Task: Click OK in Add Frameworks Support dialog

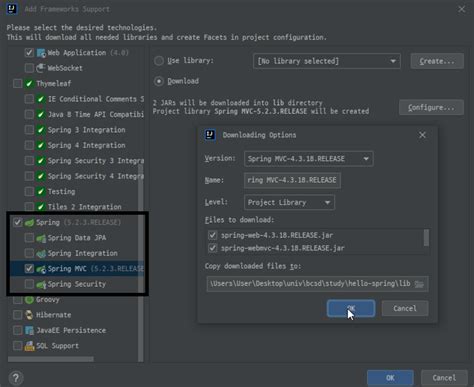Action: point(390,378)
